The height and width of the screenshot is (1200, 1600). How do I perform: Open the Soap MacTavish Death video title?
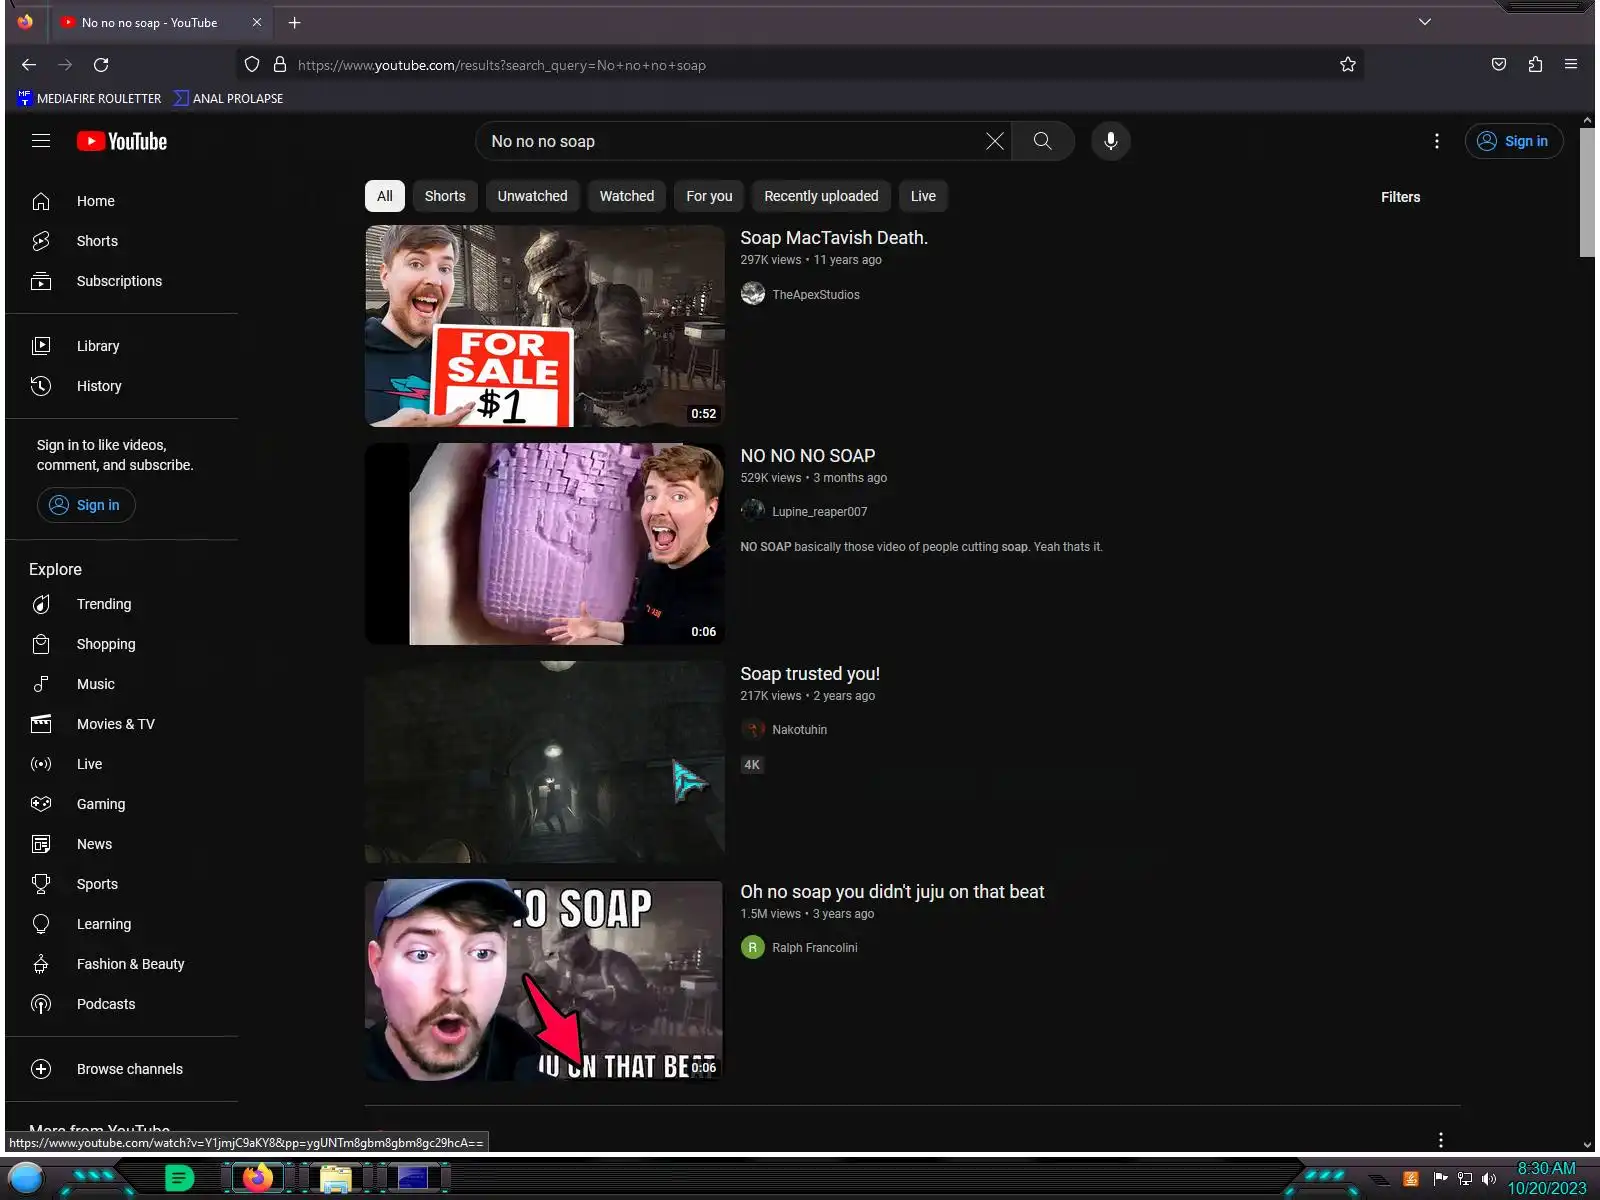[x=834, y=238]
